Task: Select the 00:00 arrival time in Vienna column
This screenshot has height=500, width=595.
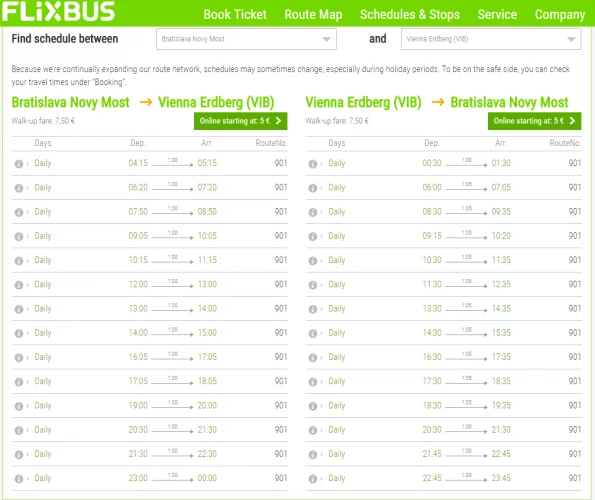Action: pos(207,478)
